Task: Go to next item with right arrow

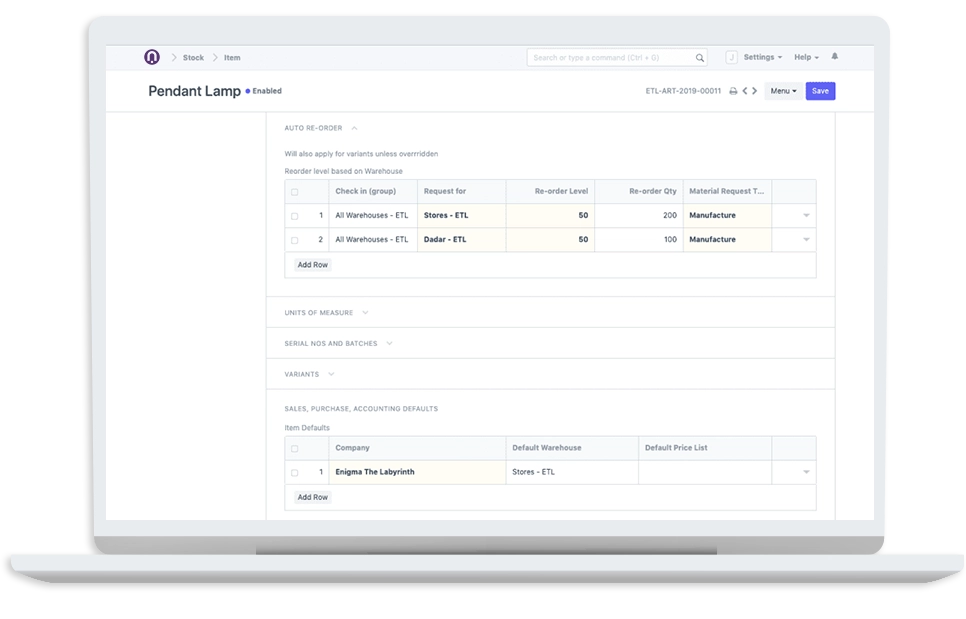Action: [755, 91]
